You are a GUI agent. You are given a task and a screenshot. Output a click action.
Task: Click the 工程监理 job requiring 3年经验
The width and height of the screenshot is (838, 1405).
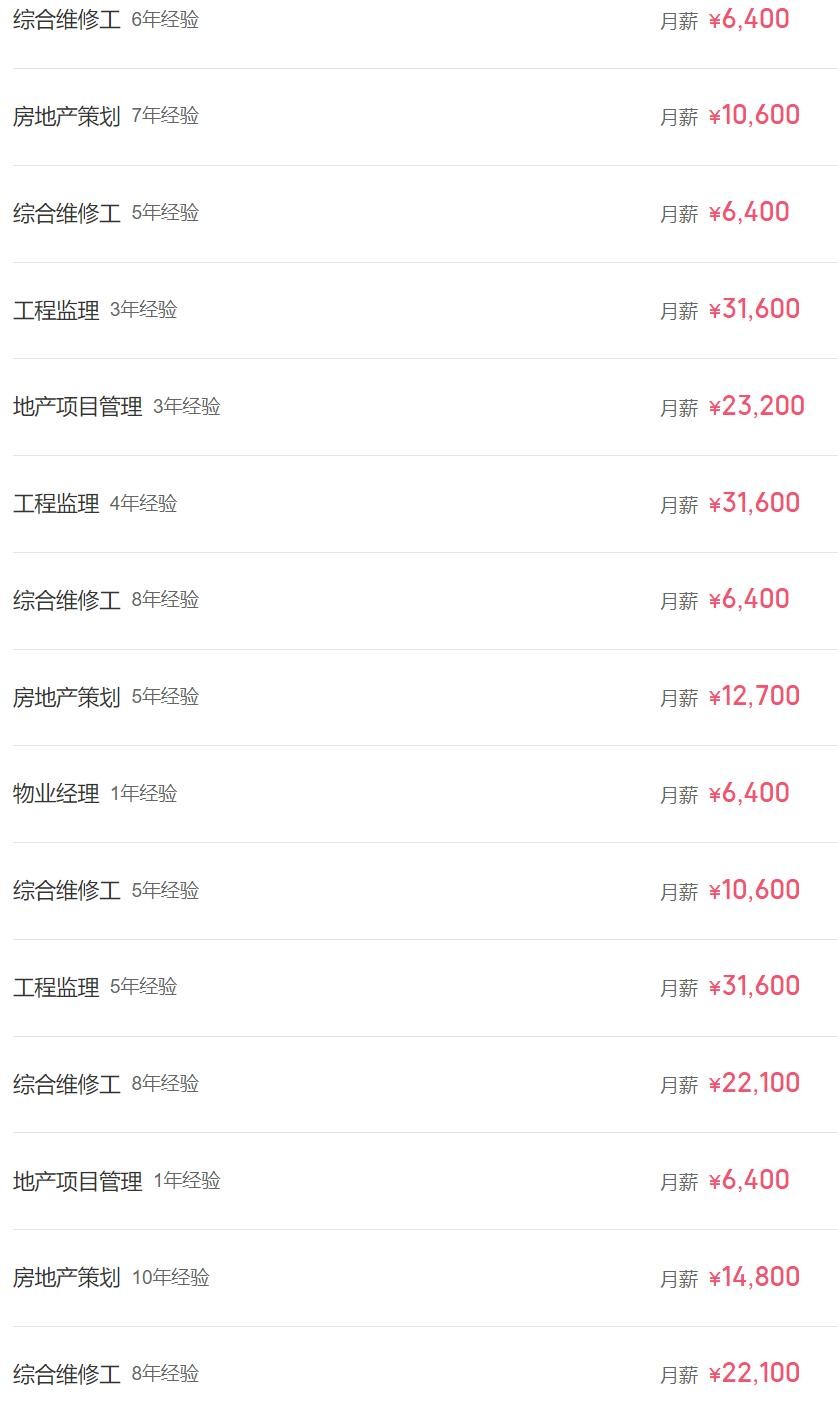[56, 311]
